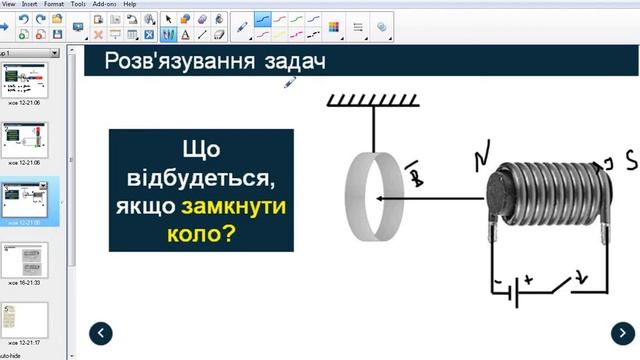Select the purple eraser-shaped tool
Viewport: 640px width, 360px height.
tap(202, 19)
